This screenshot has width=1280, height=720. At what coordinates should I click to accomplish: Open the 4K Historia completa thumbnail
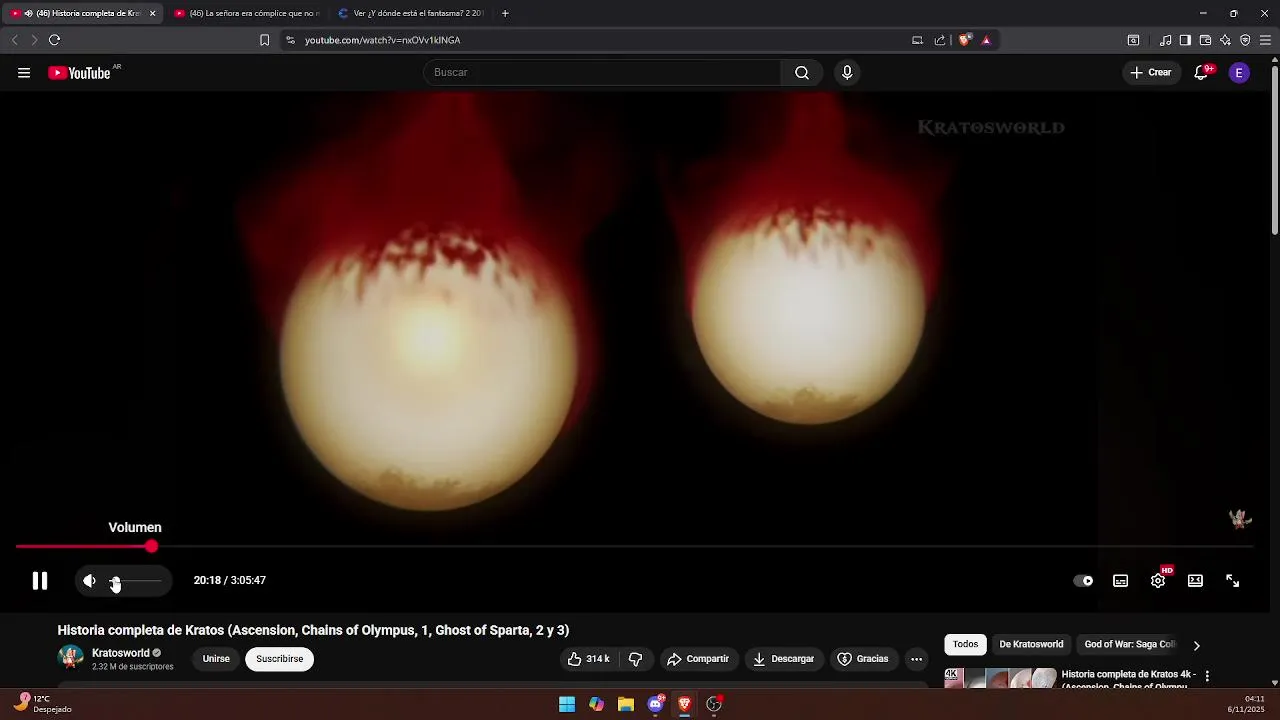[1000, 678]
